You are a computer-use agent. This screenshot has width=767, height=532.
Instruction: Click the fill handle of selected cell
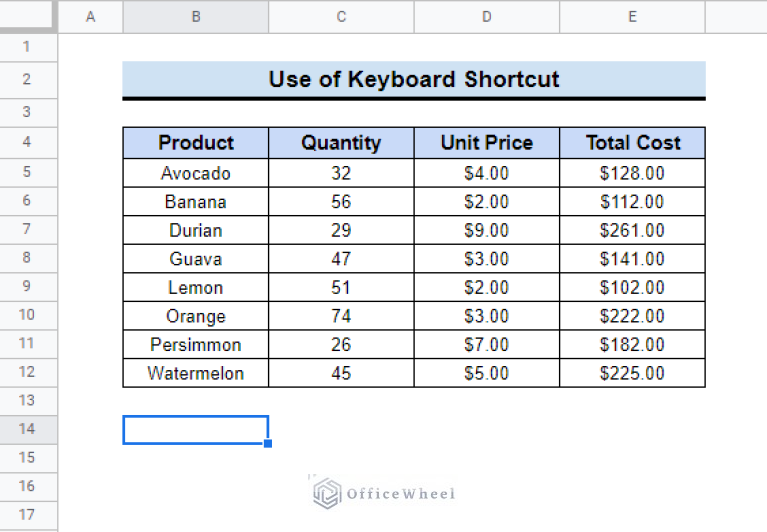268,443
